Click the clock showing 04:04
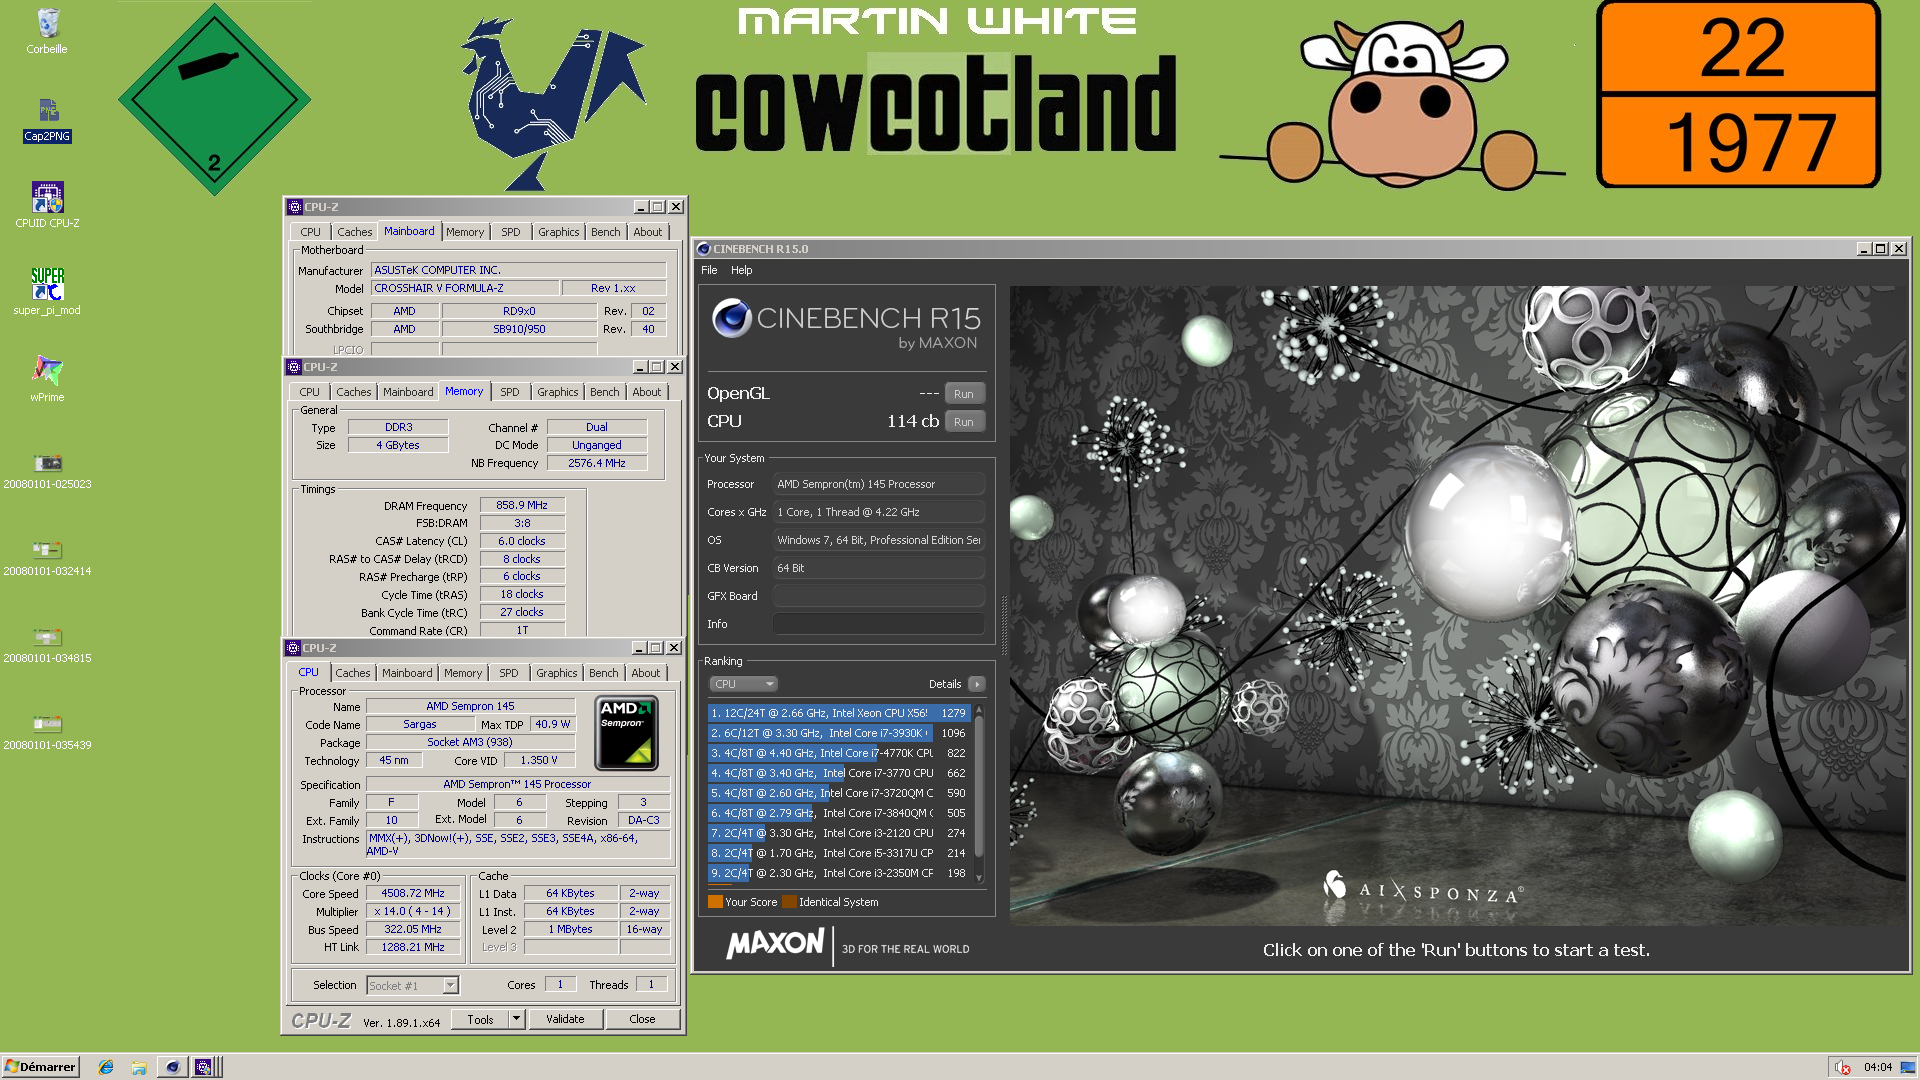Image resolution: width=1920 pixels, height=1080 pixels. 1877,1067
